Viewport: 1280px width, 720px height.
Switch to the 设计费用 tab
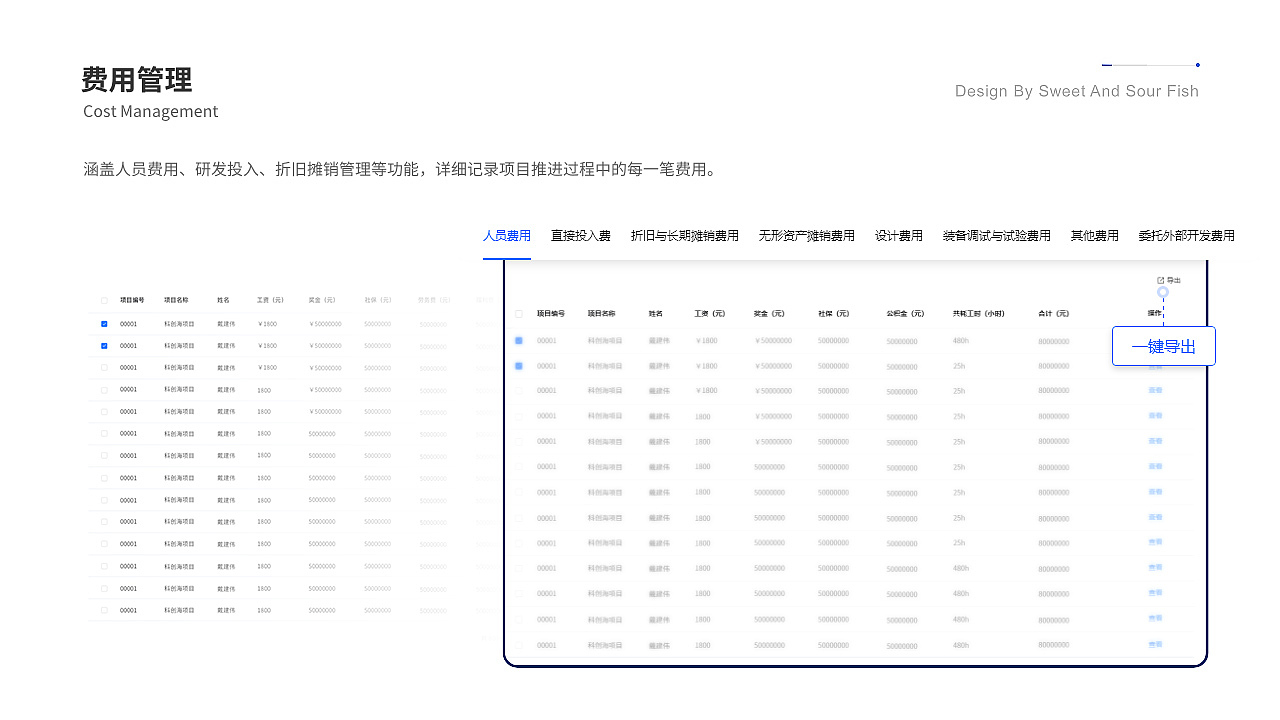point(899,236)
